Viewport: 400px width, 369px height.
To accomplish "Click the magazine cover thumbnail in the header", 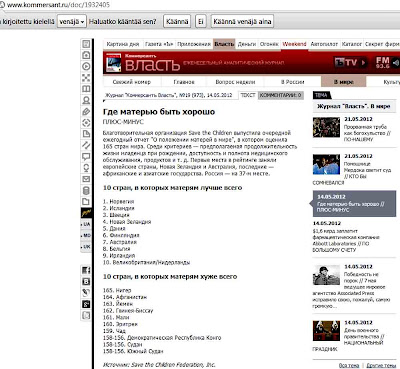I will coord(113,62).
